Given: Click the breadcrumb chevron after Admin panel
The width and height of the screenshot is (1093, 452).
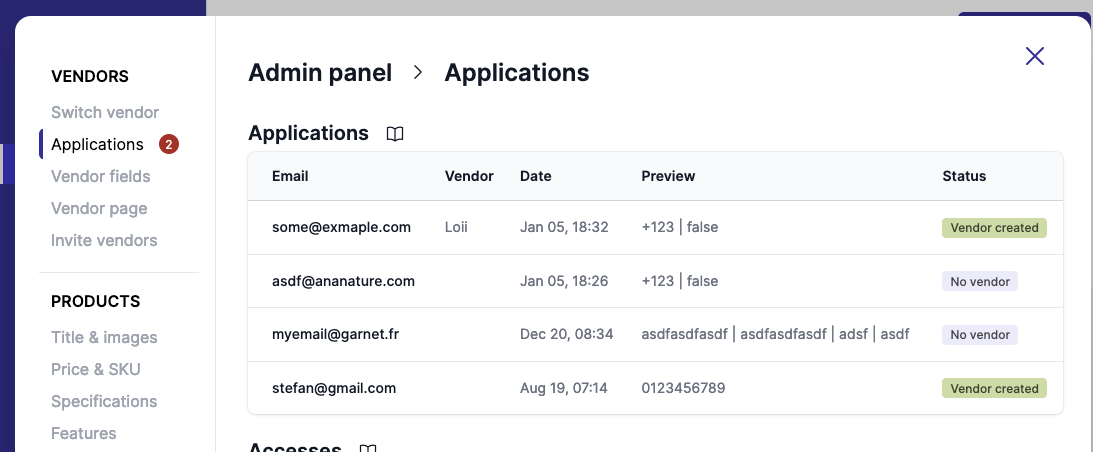Looking at the screenshot, I should (418, 73).
